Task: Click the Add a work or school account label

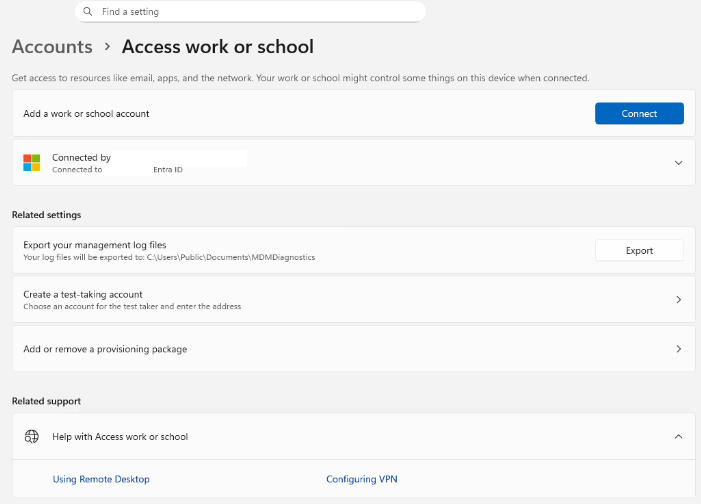Action: click(x=86, y=114)
